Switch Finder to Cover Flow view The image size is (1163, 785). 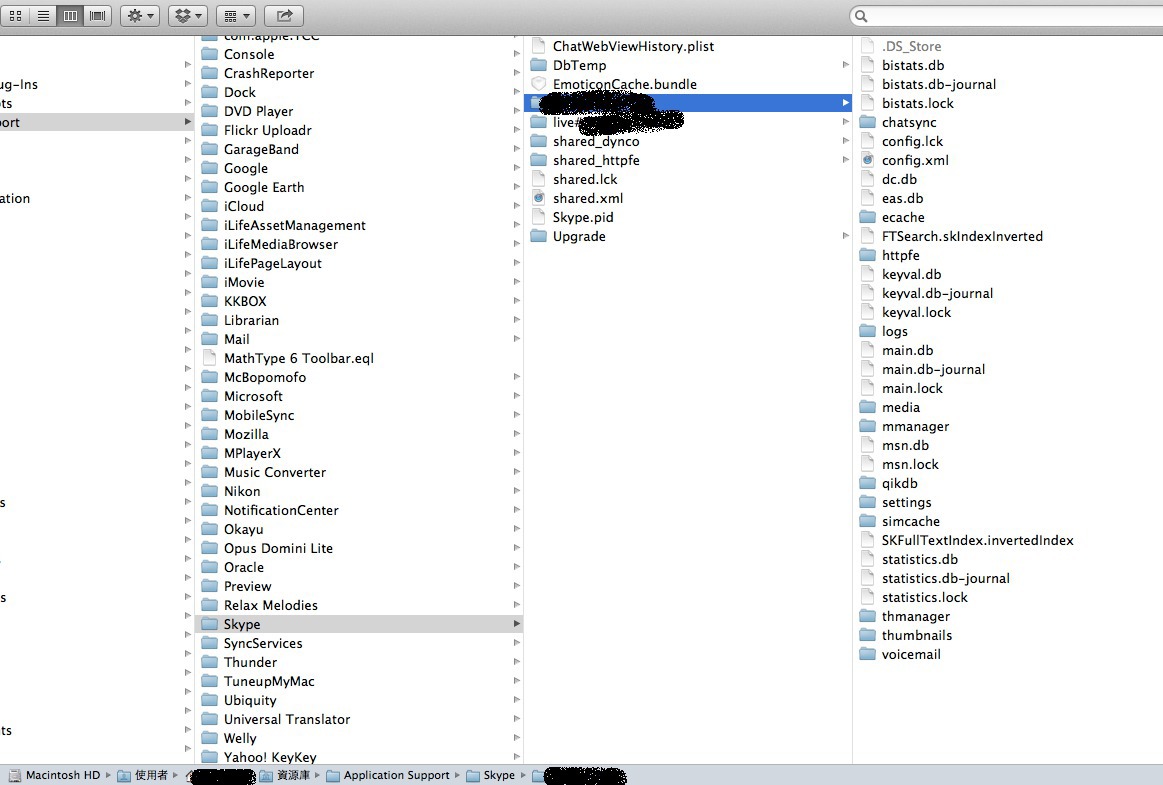tap(97, 16)
